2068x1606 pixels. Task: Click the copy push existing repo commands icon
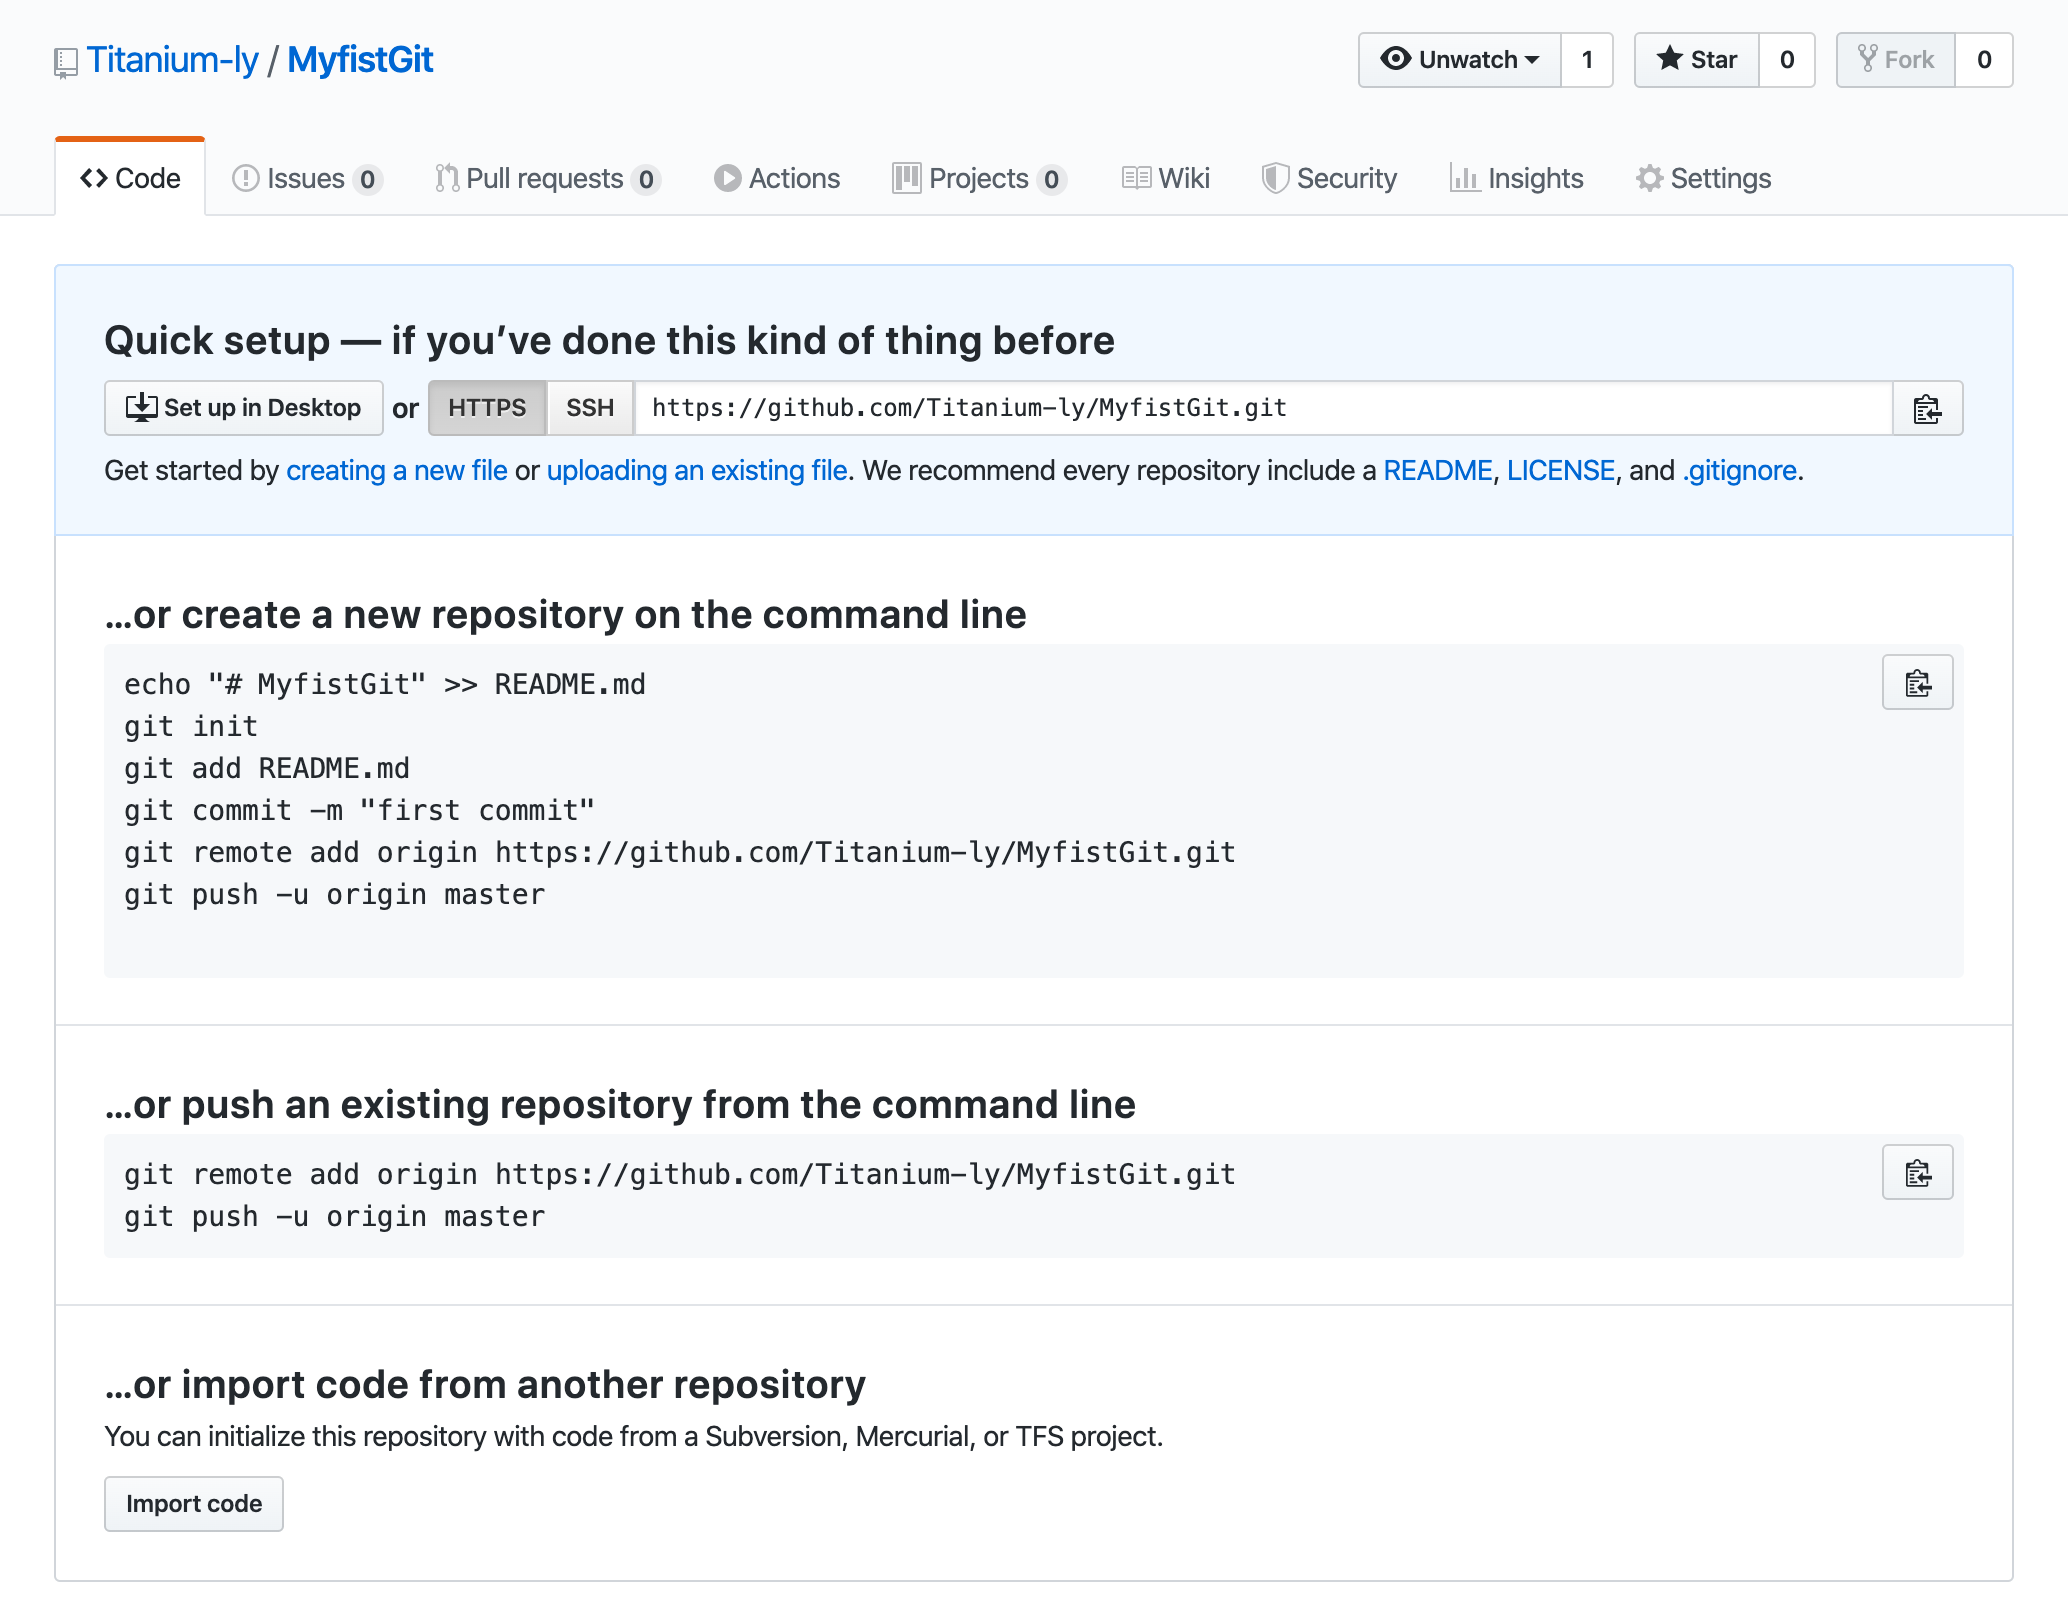tap(1919, 1171)
